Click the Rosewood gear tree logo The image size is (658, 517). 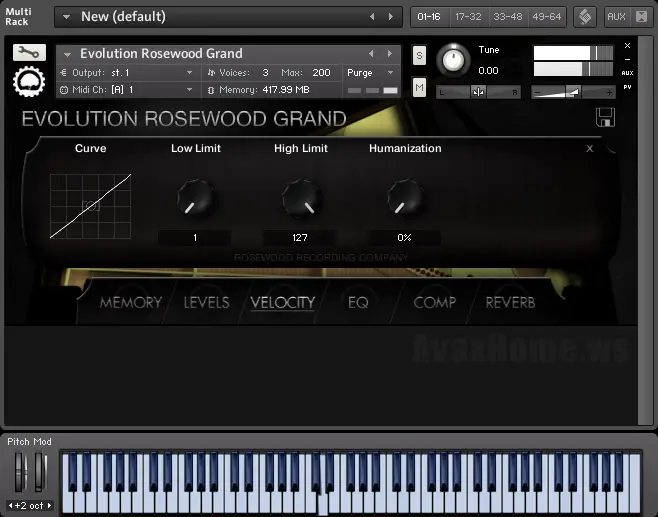(29, 82)
